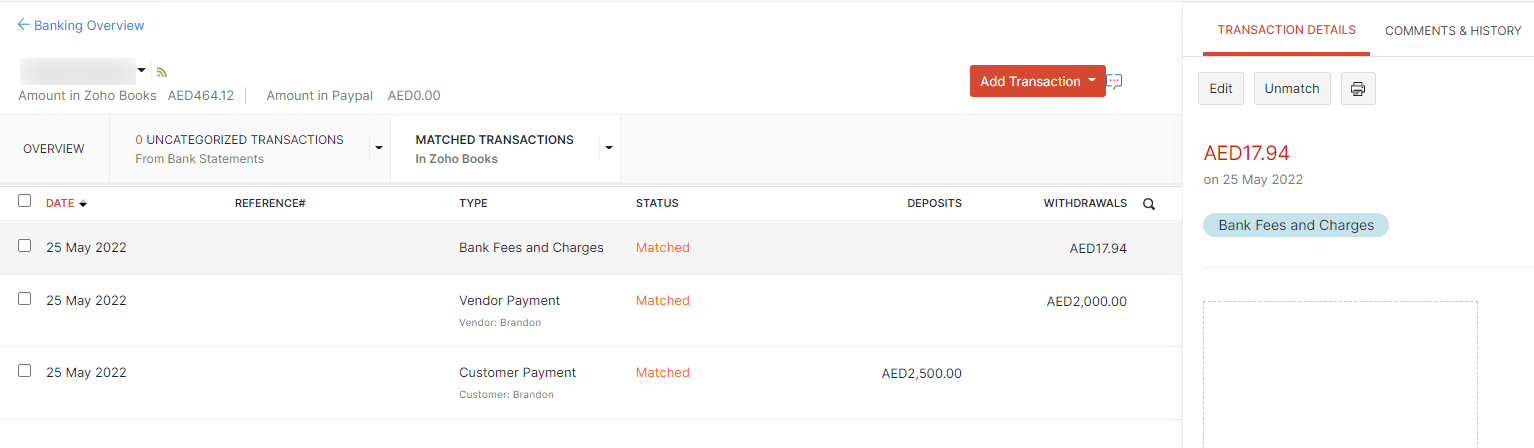The width and height of the screenshot is (1534, 448).
Task: Click the back arrow to Banking Overview
Action: (x=24, y=25)
